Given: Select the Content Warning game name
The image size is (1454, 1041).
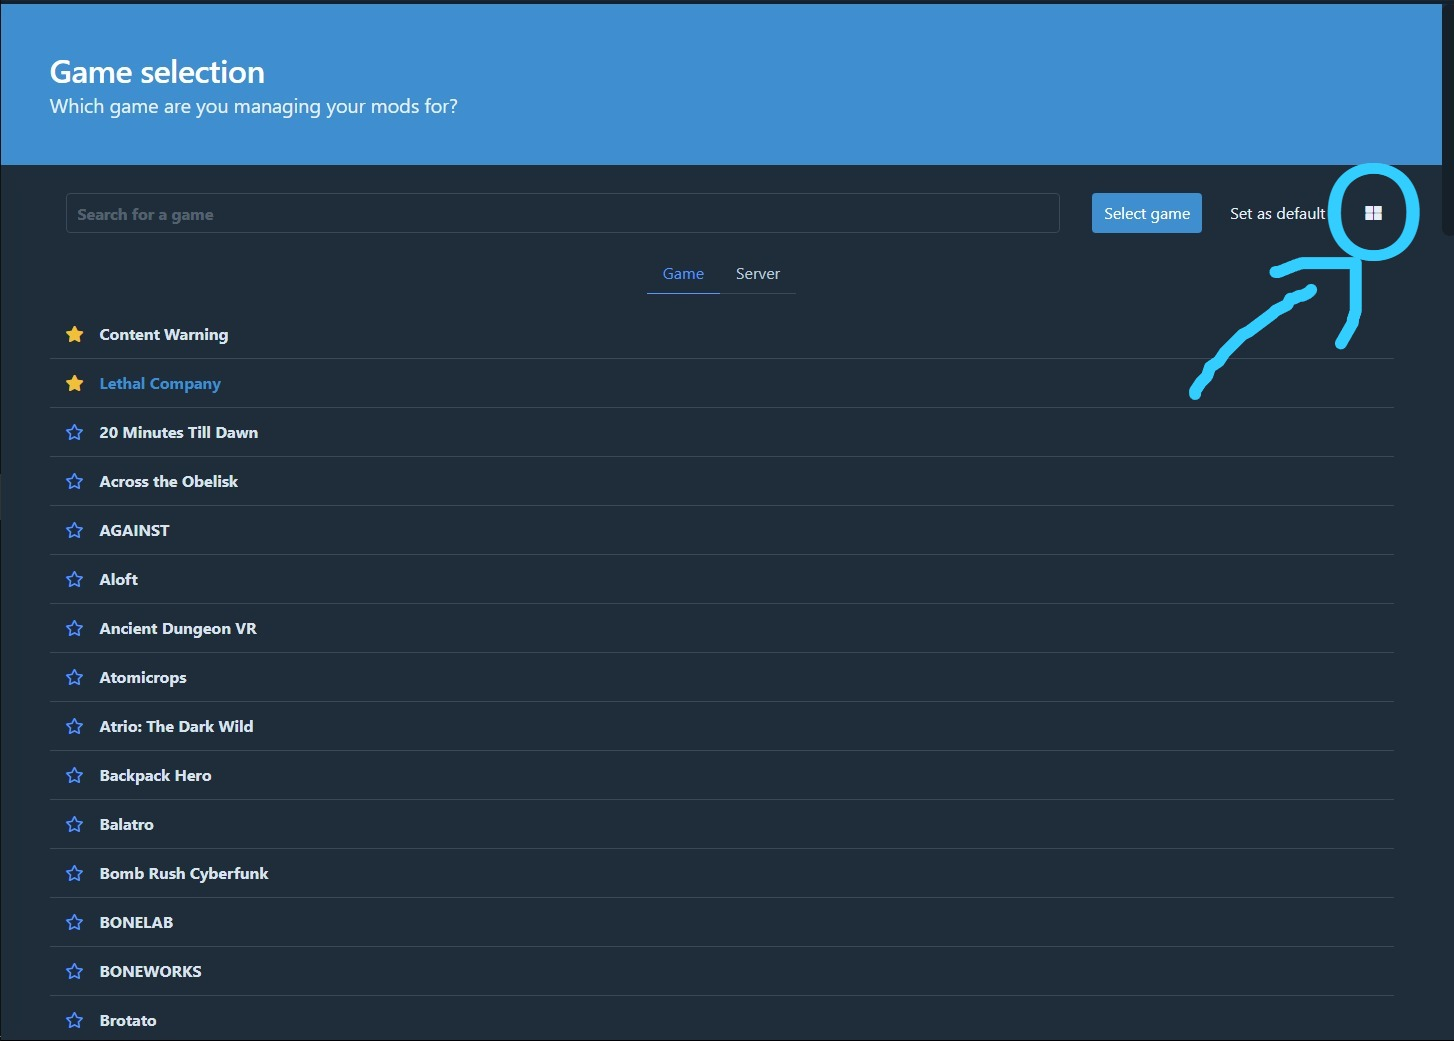Looking at the screenshot, I should (x=164, y=334).
